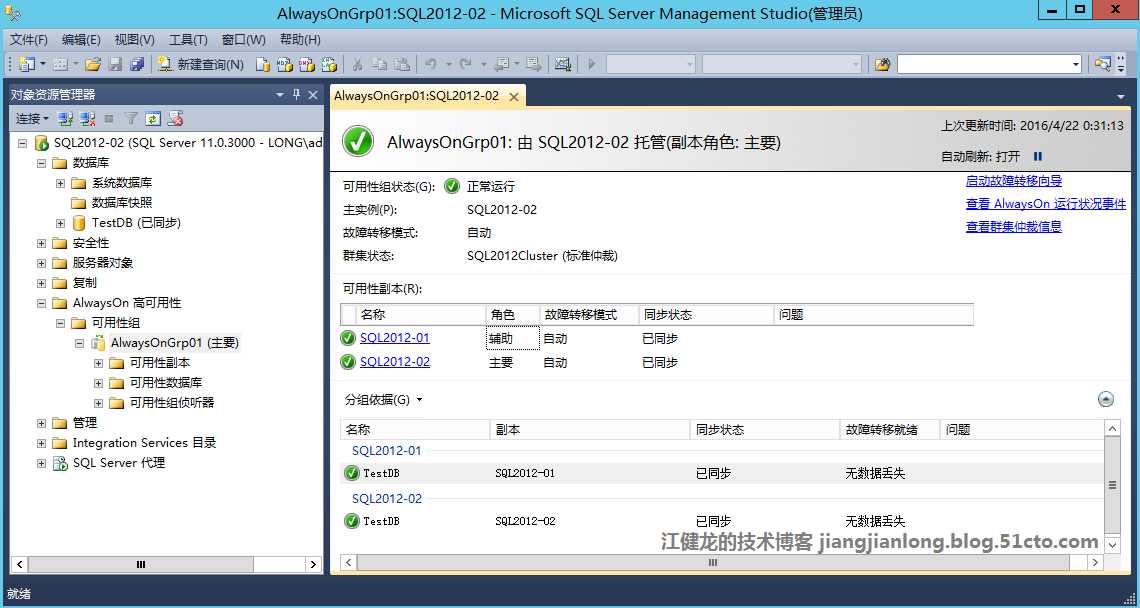Click the DMX query icon
This screenshot has width=1140, height=608.
pyautogui.click(x=307, y=65)
